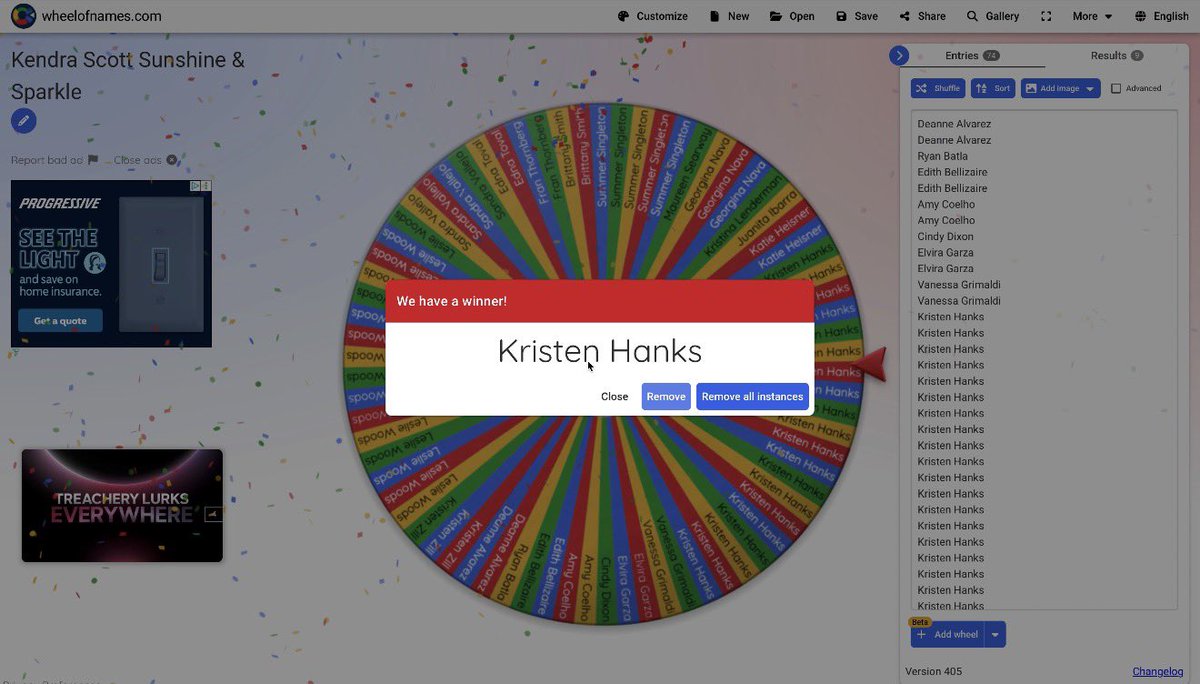Viewport: 1200px width, 684px height.
Task: Click the Version 405 text
Action: (934, 671)
